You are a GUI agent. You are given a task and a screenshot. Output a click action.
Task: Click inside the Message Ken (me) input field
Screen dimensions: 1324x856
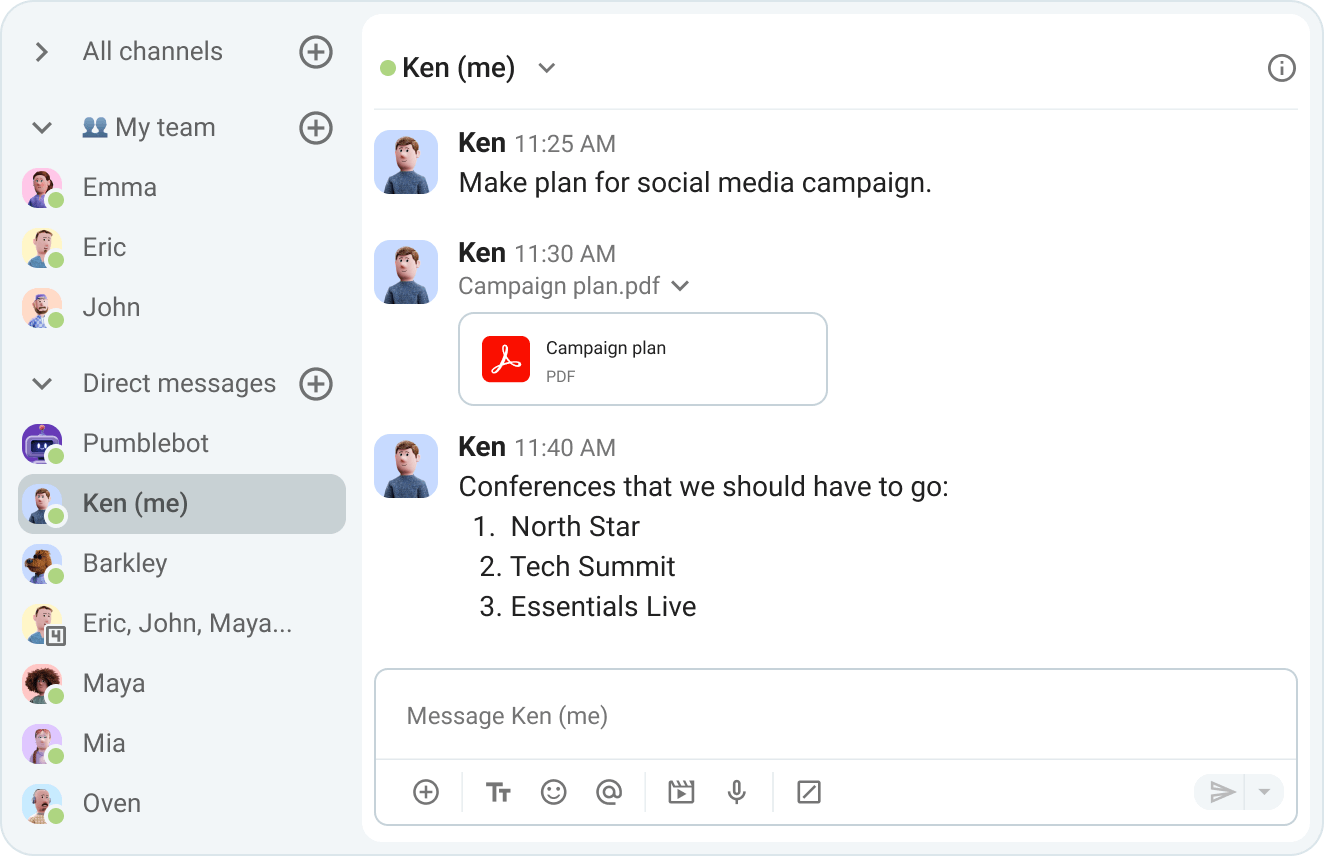(x=700, y=715)
